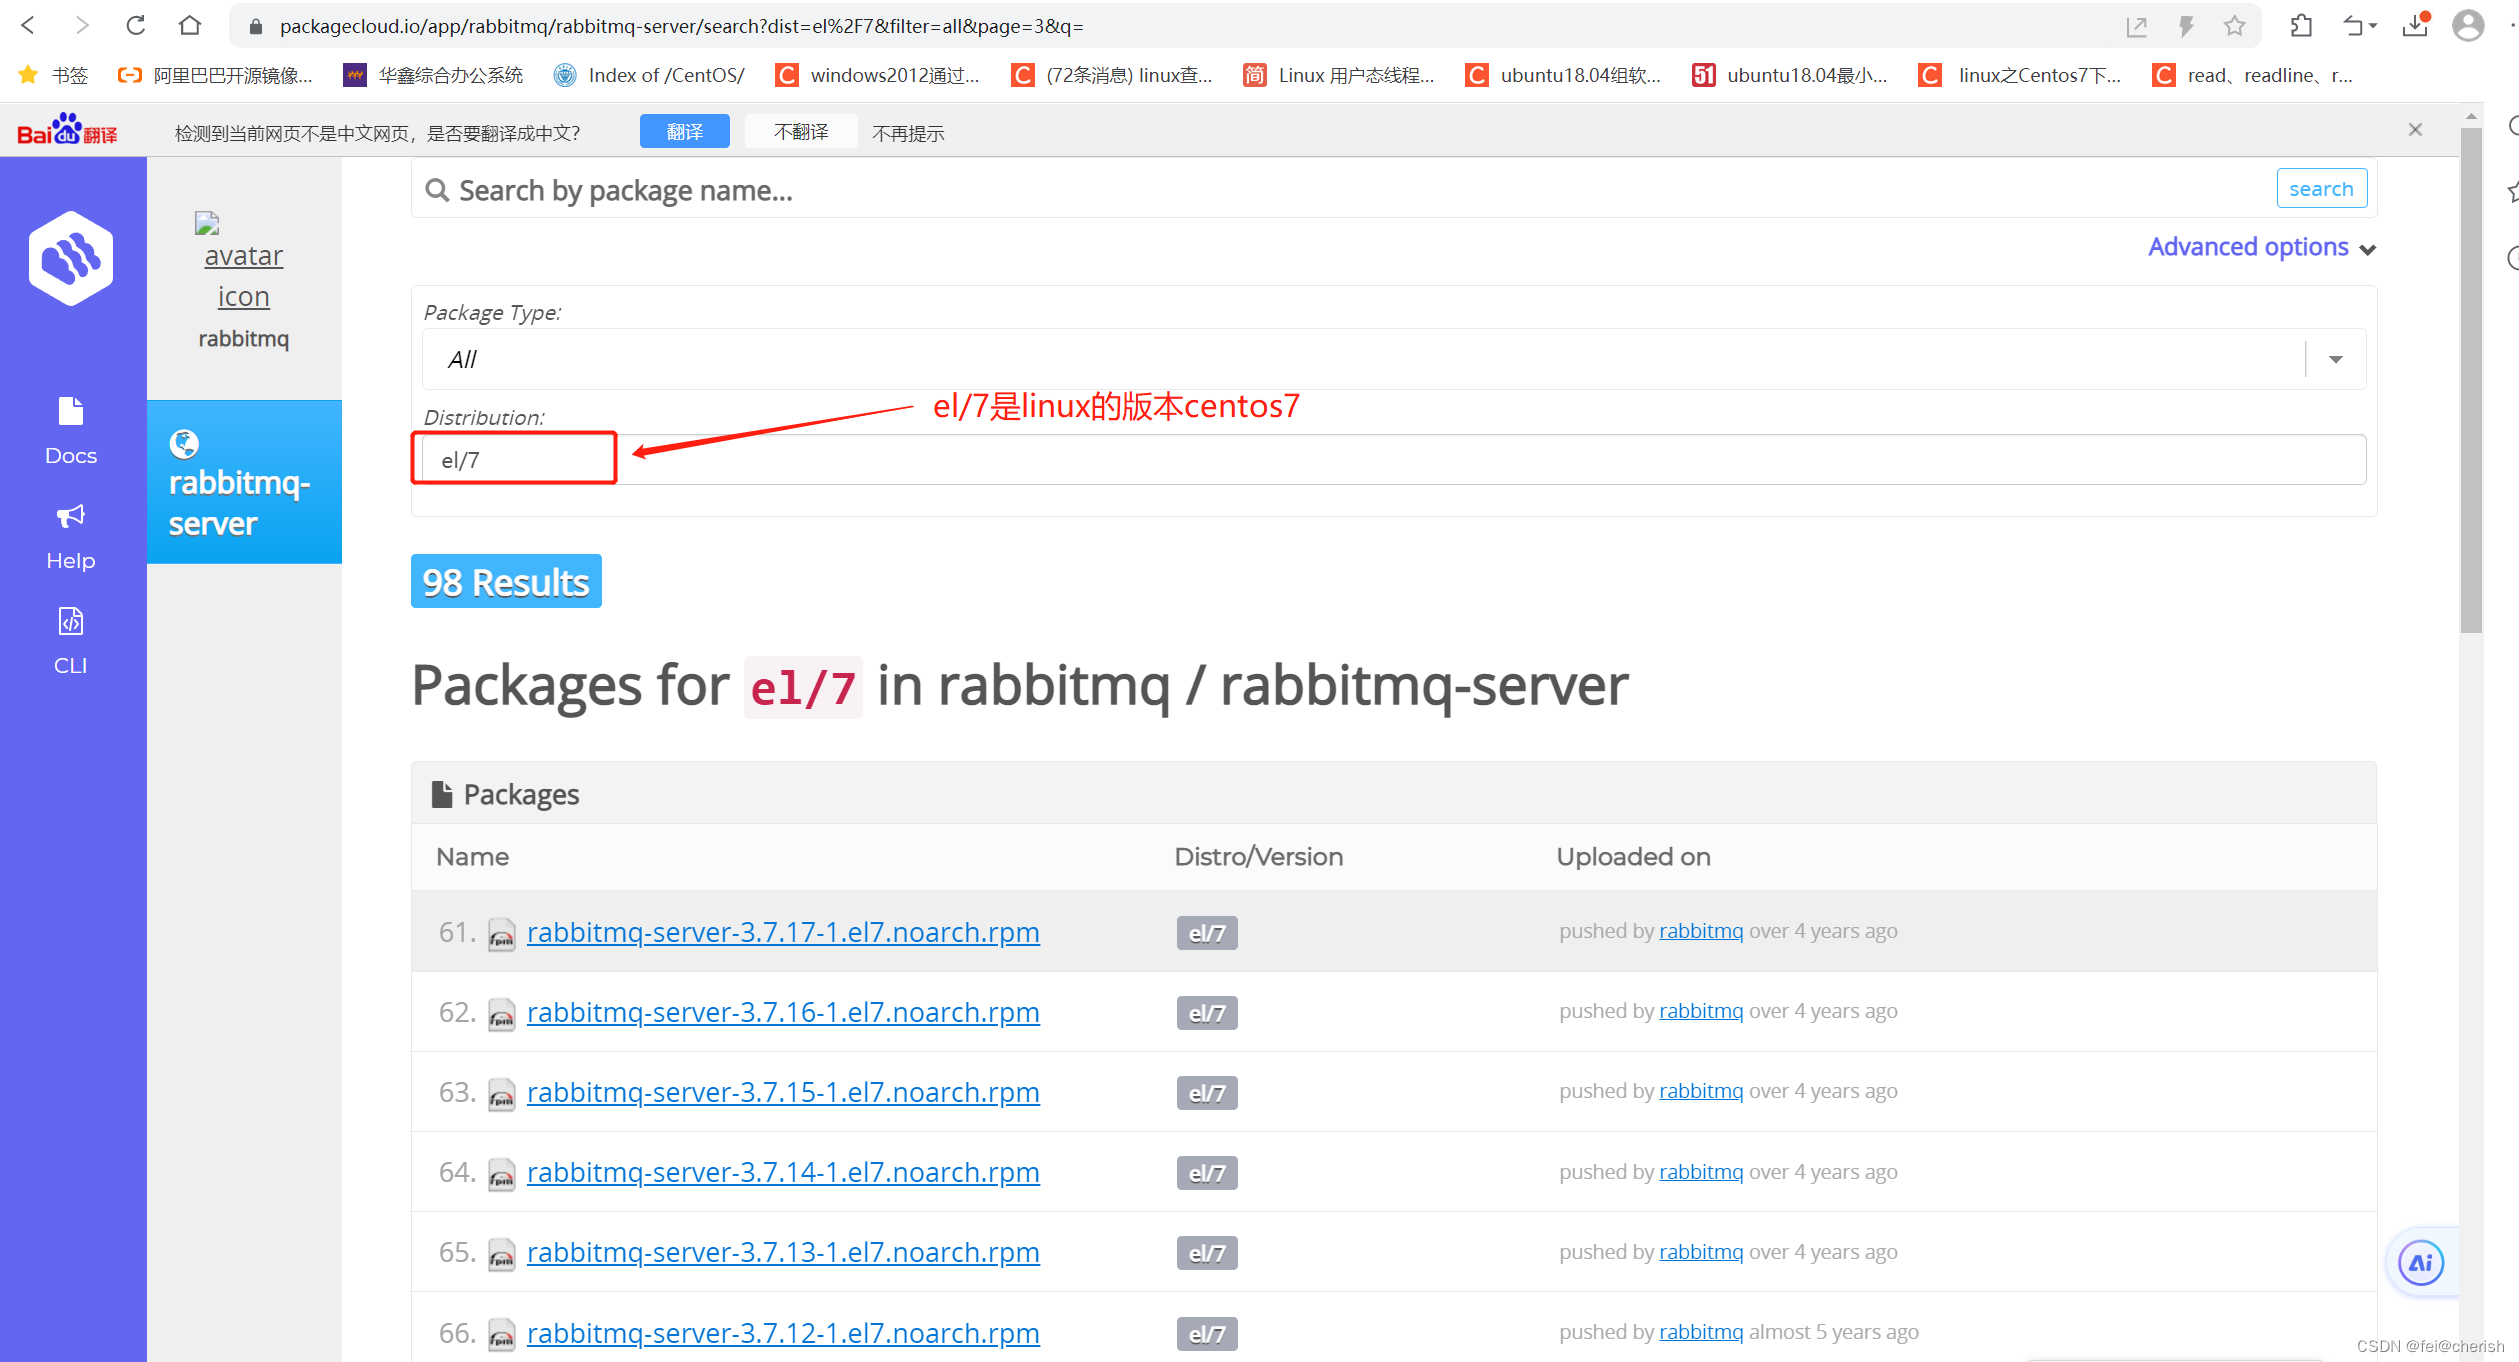Click the Uploaded on column header
Viewport: 2519px width, 1362px height.
tap(1633, 857)
